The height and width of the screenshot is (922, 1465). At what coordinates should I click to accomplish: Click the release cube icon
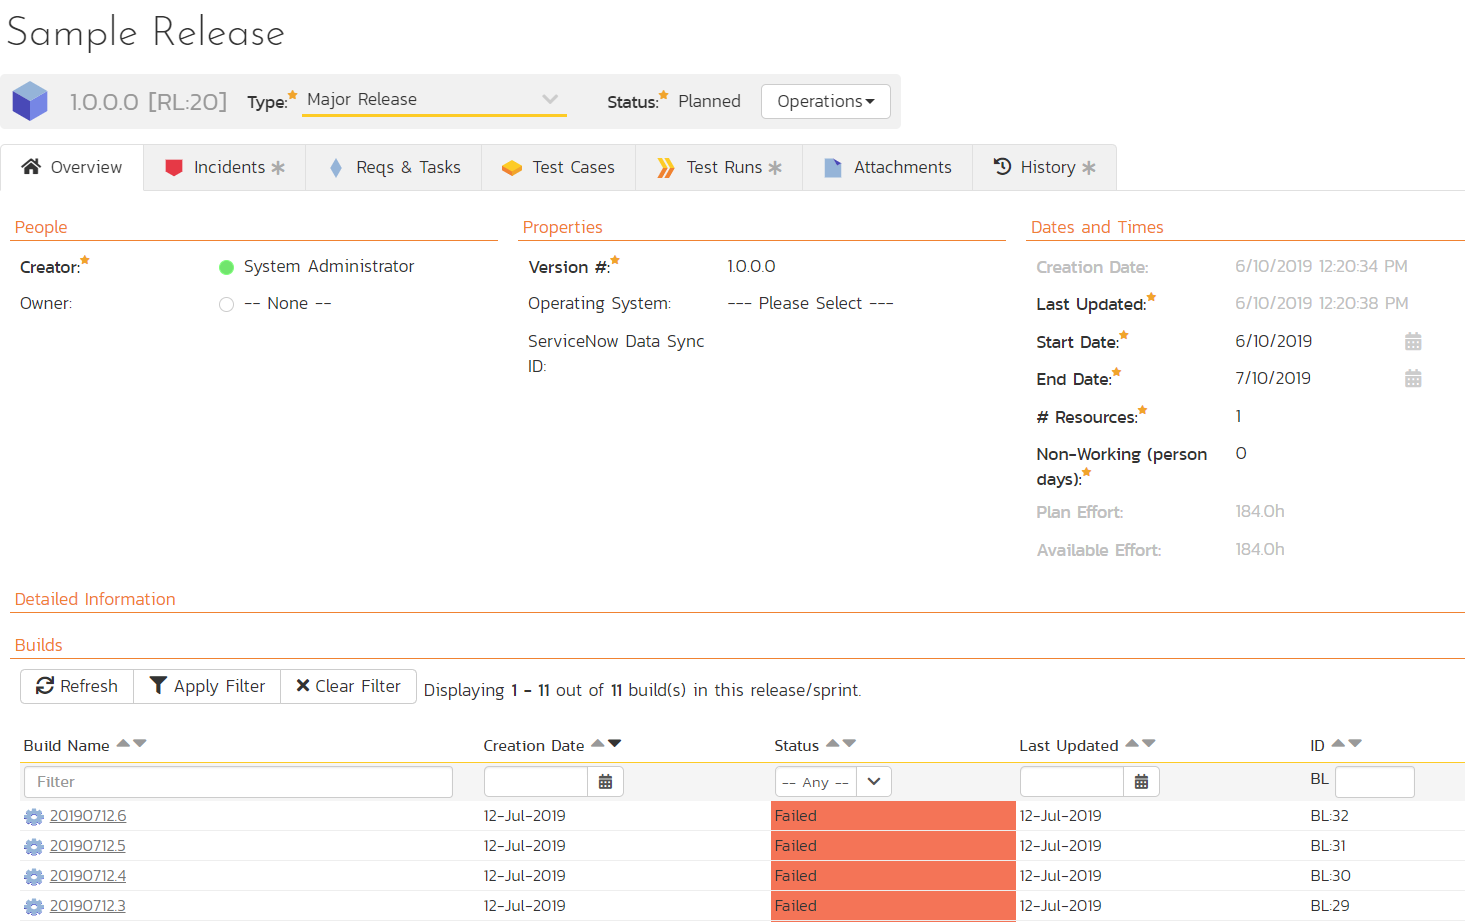[x=30, y=101]
